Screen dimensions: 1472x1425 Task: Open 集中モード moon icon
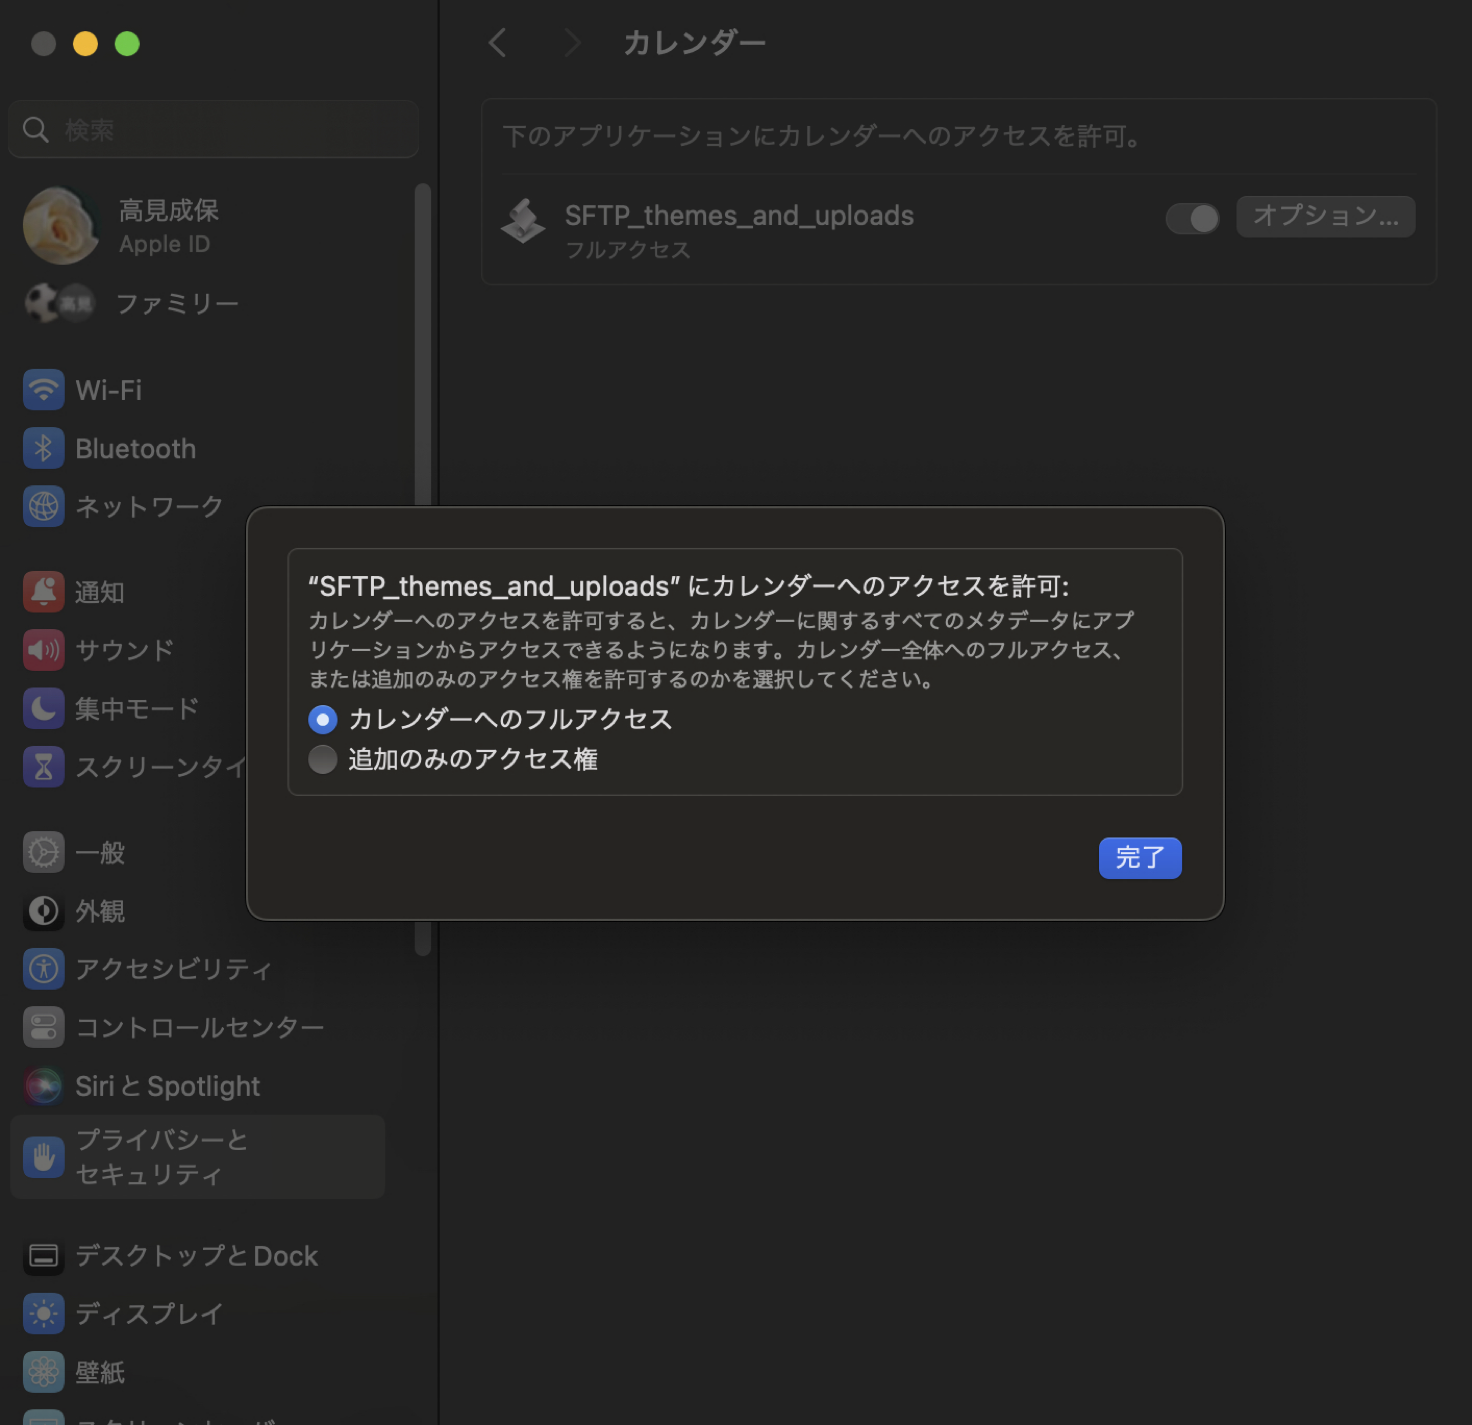pos(43,709)
